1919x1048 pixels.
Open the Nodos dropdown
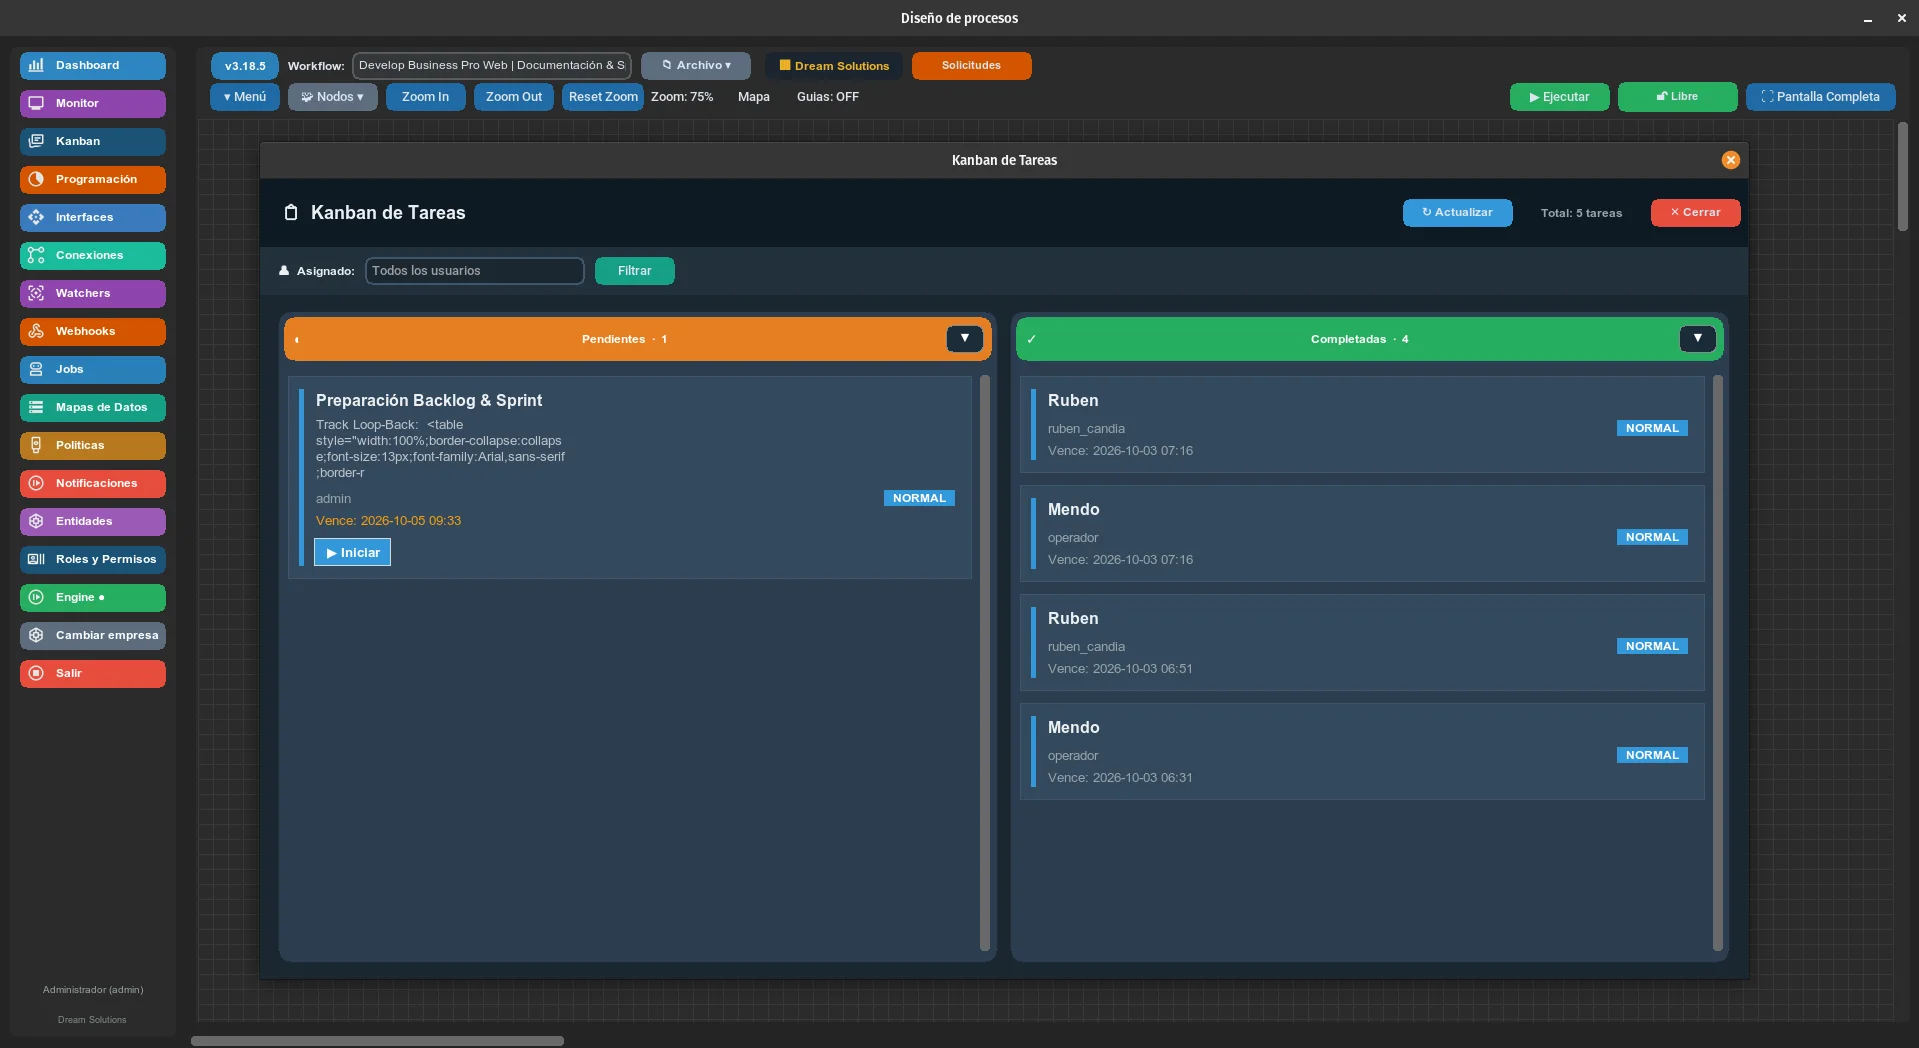332,97
